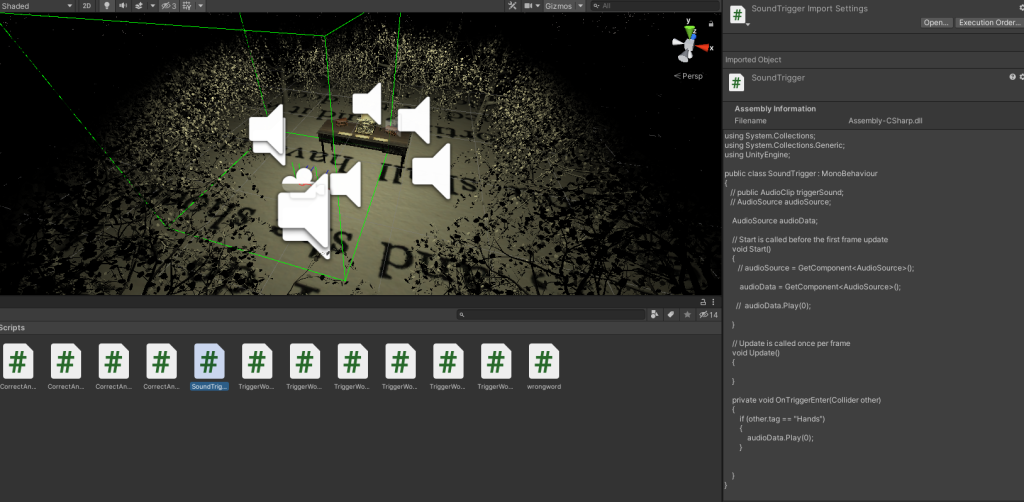Click the favorites star icon in Project panel
Screen dimensions: 1024x502
687,314
